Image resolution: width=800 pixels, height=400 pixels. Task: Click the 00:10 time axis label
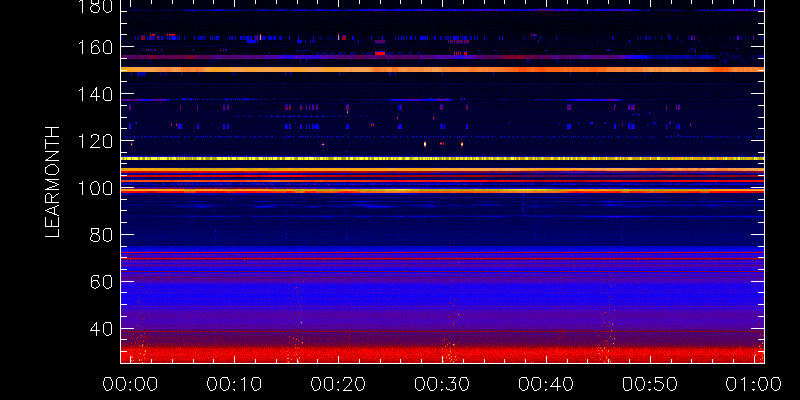234,384
